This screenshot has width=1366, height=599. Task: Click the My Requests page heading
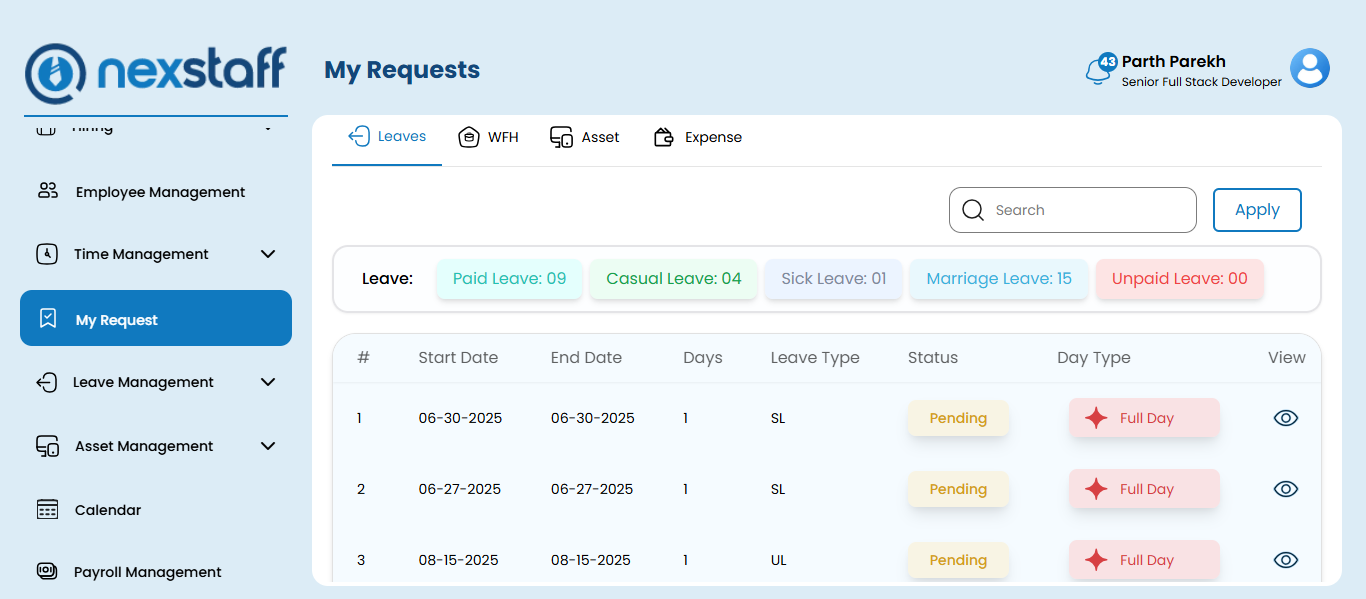tap(402, 70)
